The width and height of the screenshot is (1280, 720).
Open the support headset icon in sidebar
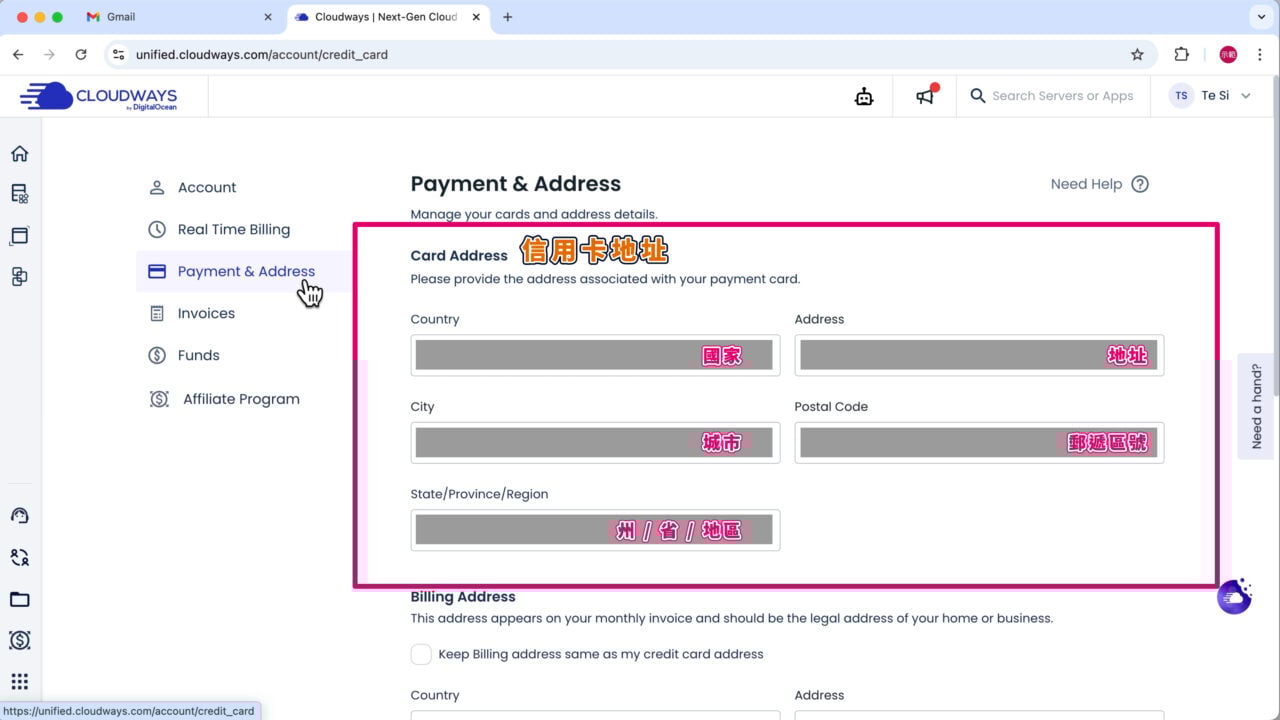(x=20, y=516)
